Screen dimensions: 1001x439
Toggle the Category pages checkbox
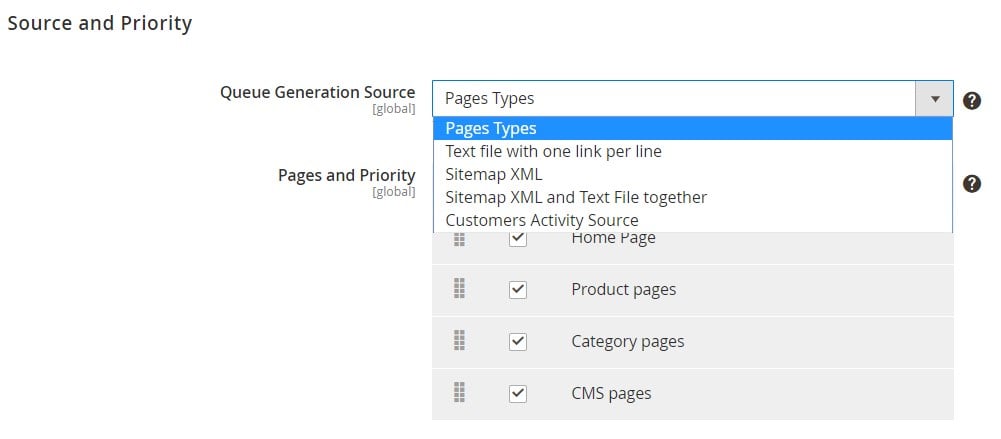pos(518,342)
